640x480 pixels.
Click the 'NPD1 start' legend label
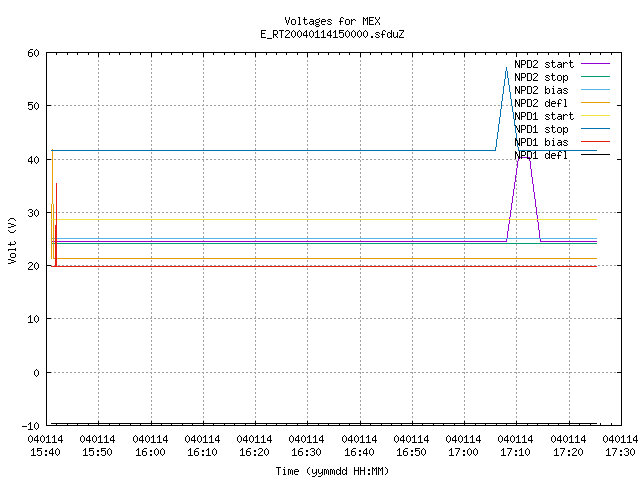coord(544,116)
